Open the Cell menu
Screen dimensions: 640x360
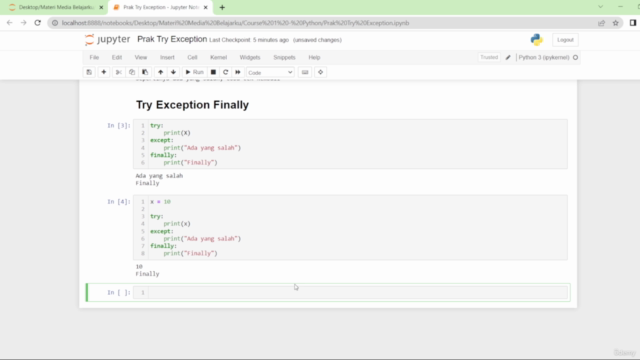192,58
